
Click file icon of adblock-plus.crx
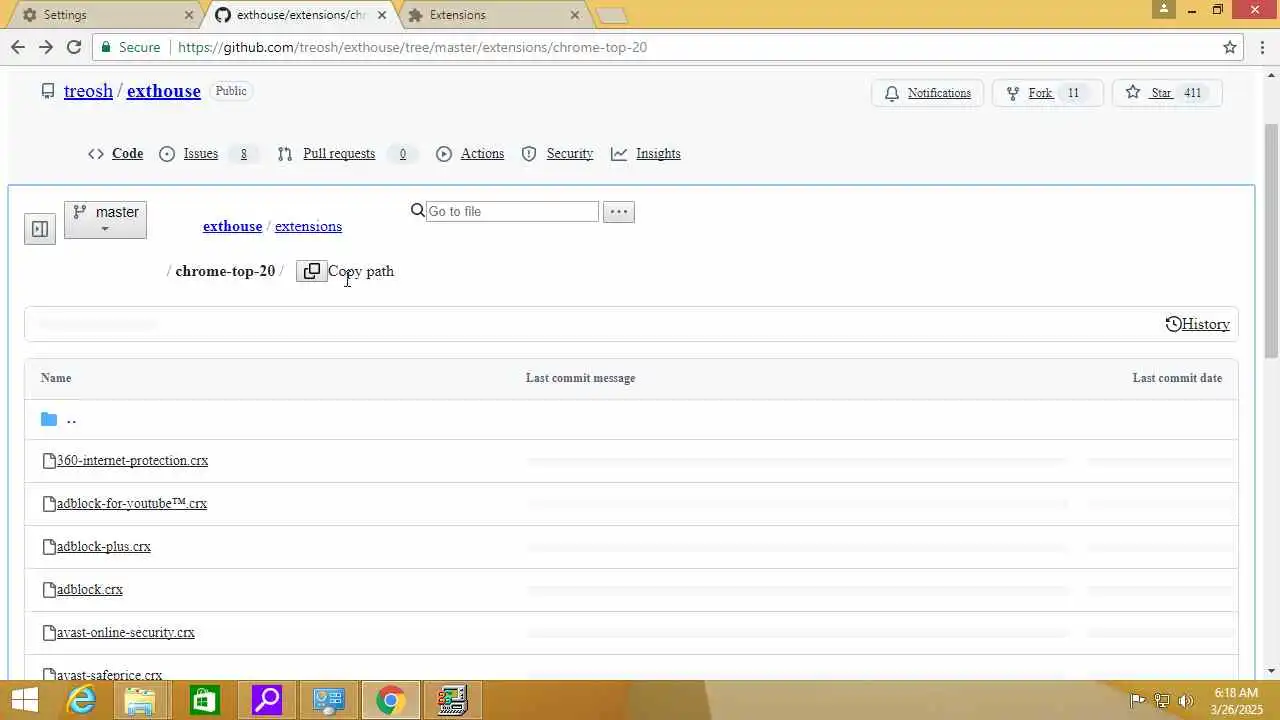click(x=49, y=547)
